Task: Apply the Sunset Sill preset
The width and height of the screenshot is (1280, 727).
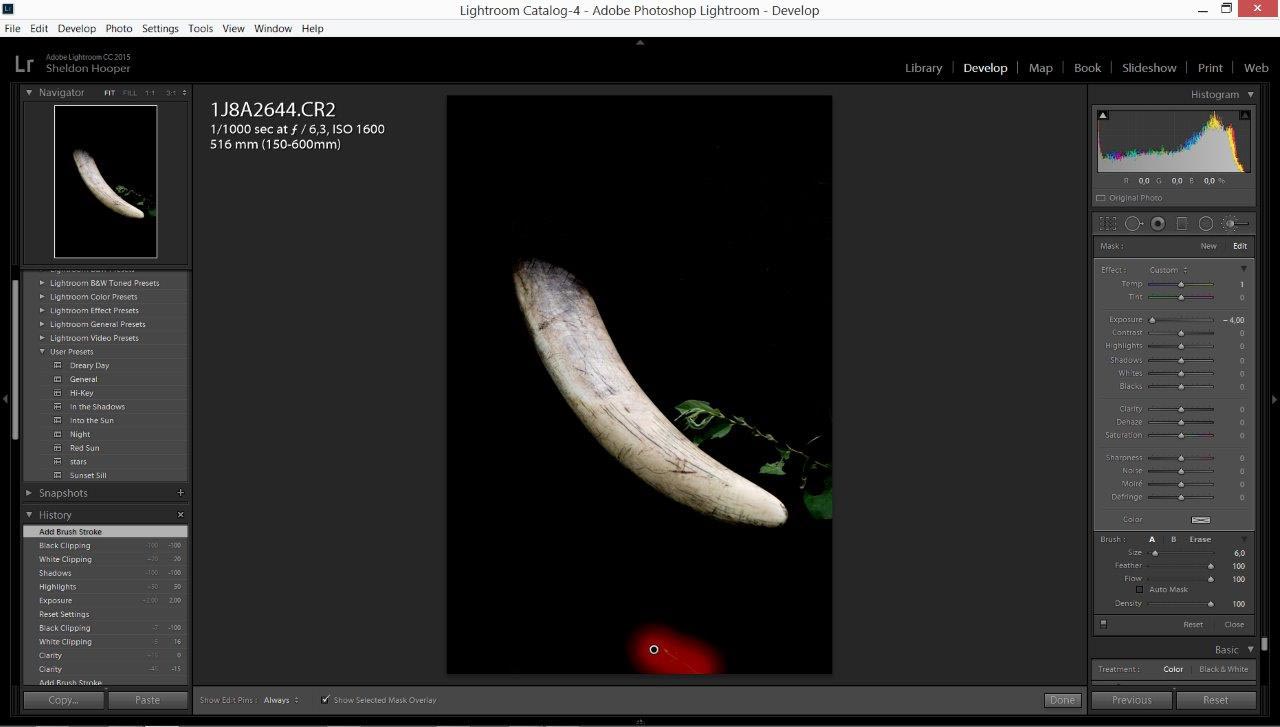Action: click(88, 476)
